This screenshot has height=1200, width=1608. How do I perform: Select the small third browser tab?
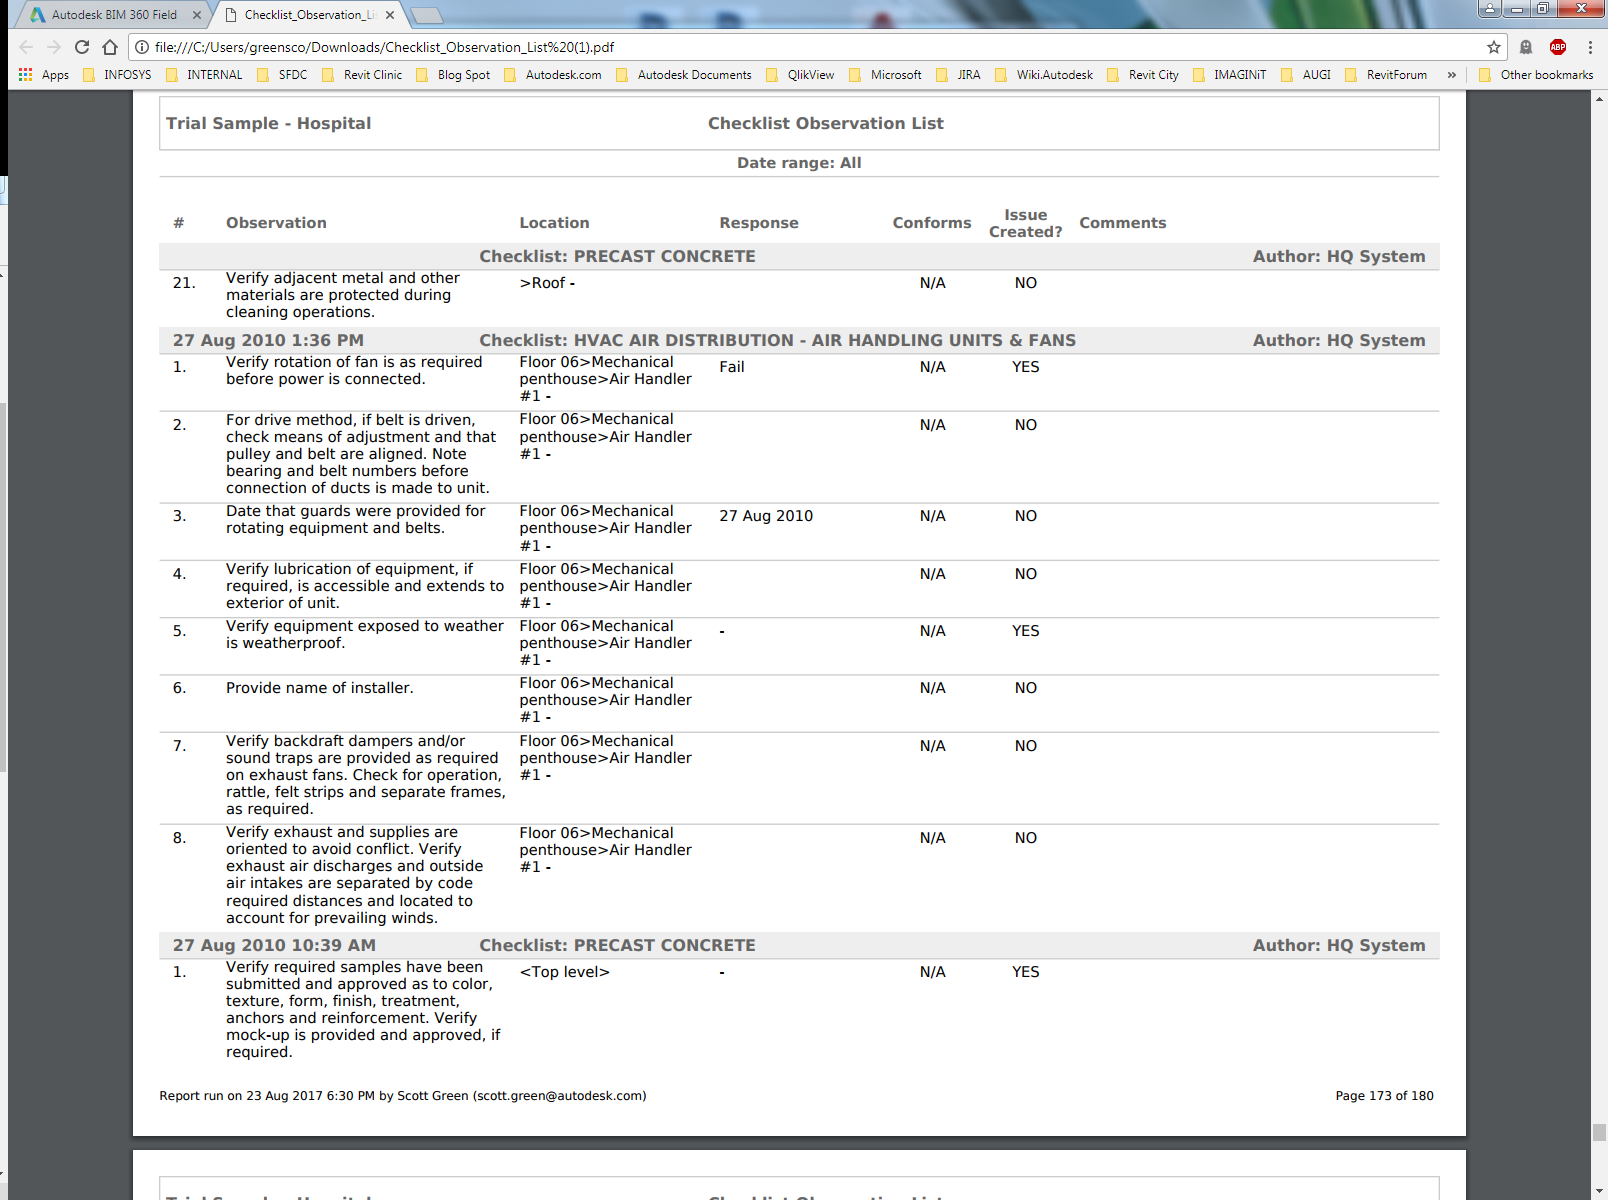click(425, 14)
